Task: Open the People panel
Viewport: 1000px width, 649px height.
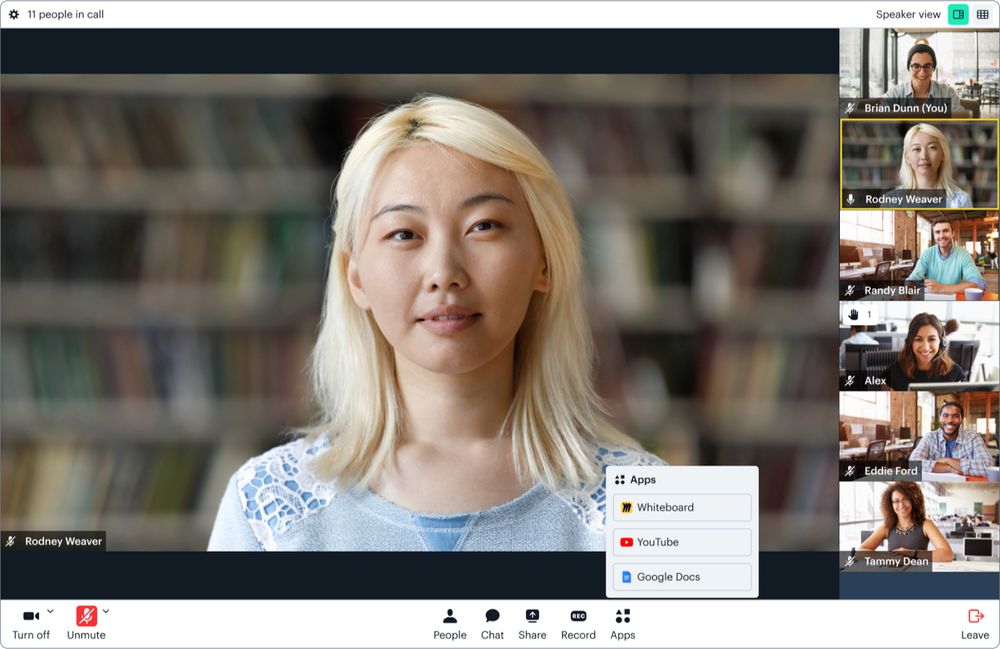Action: pyautogui.click(x=449, y=622)
